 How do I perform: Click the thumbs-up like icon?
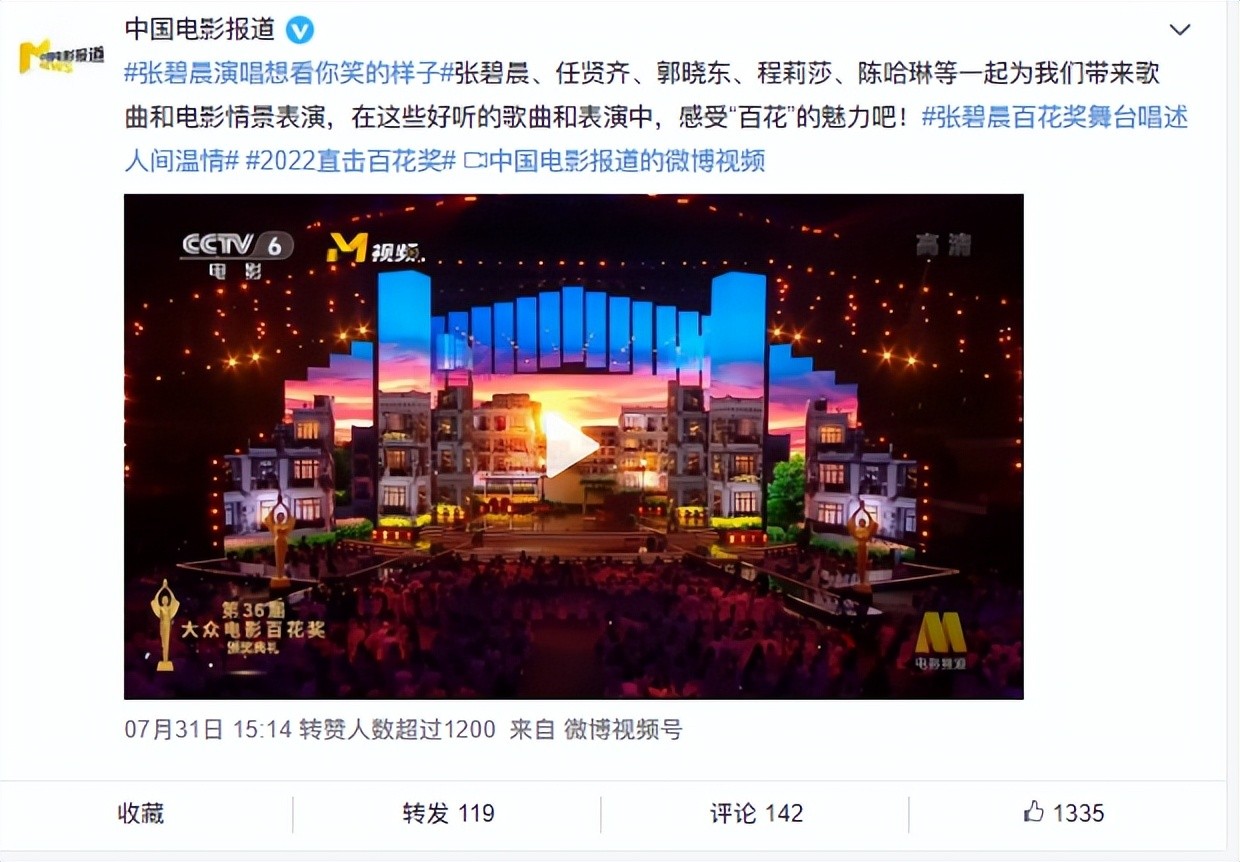(x=1034, y=812)
